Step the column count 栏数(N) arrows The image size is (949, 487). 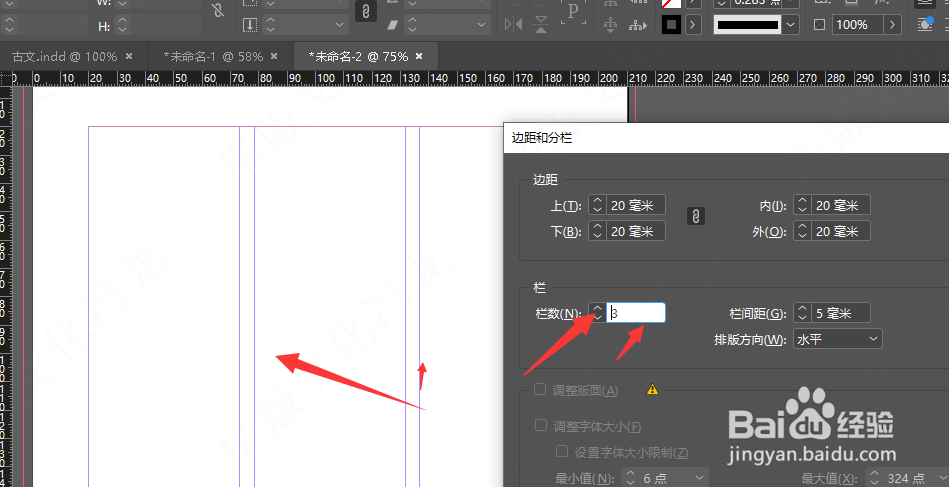pos(597,313)
